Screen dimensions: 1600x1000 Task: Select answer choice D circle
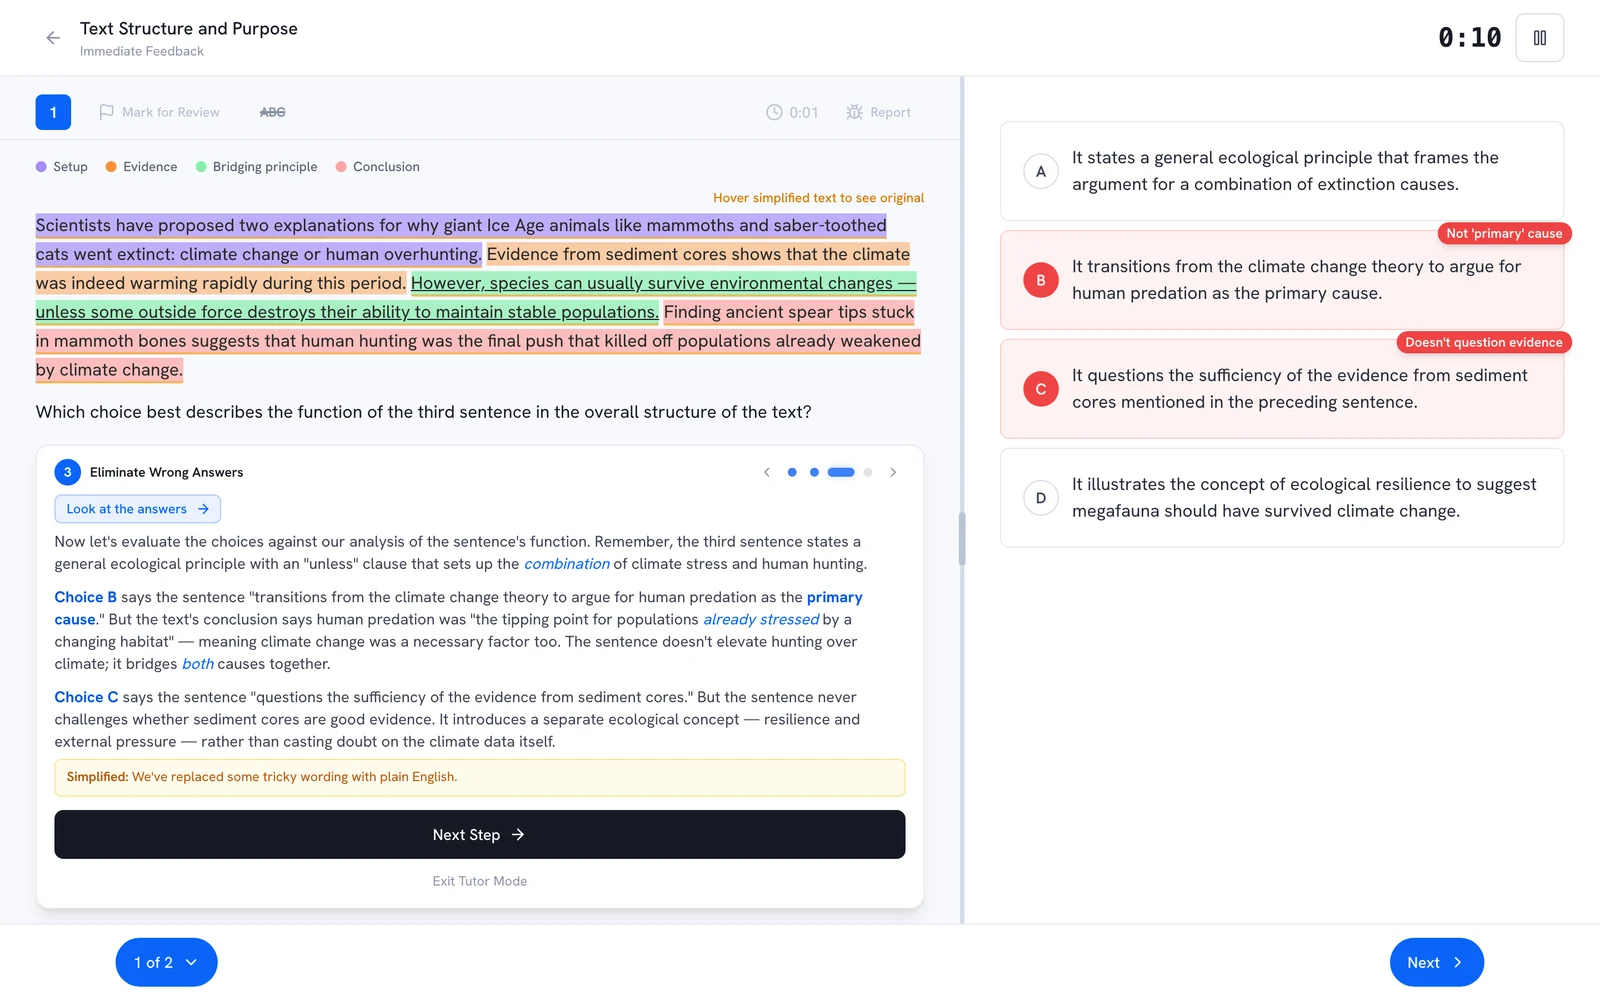pyautogui.click(x=1040, y=498)
